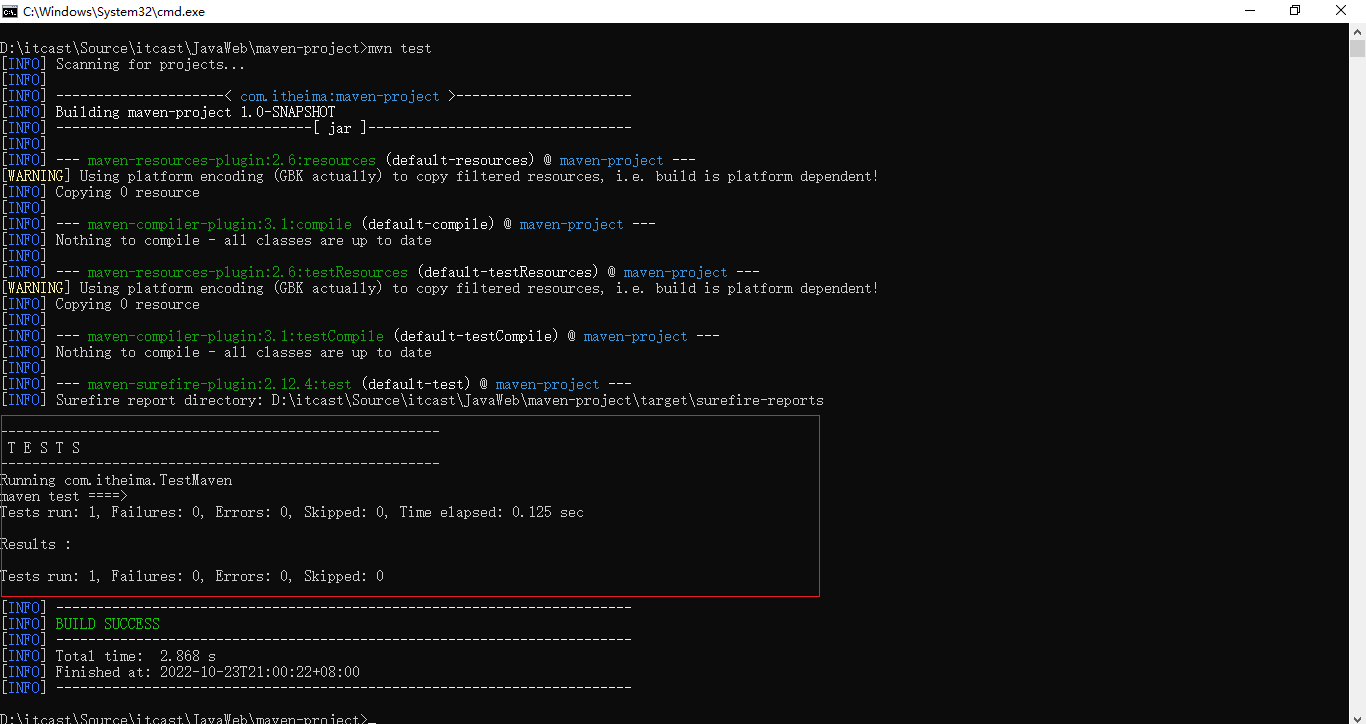
Task: Click the 'Total time: 2.868 s' line
Action: (x=135, y=656)
